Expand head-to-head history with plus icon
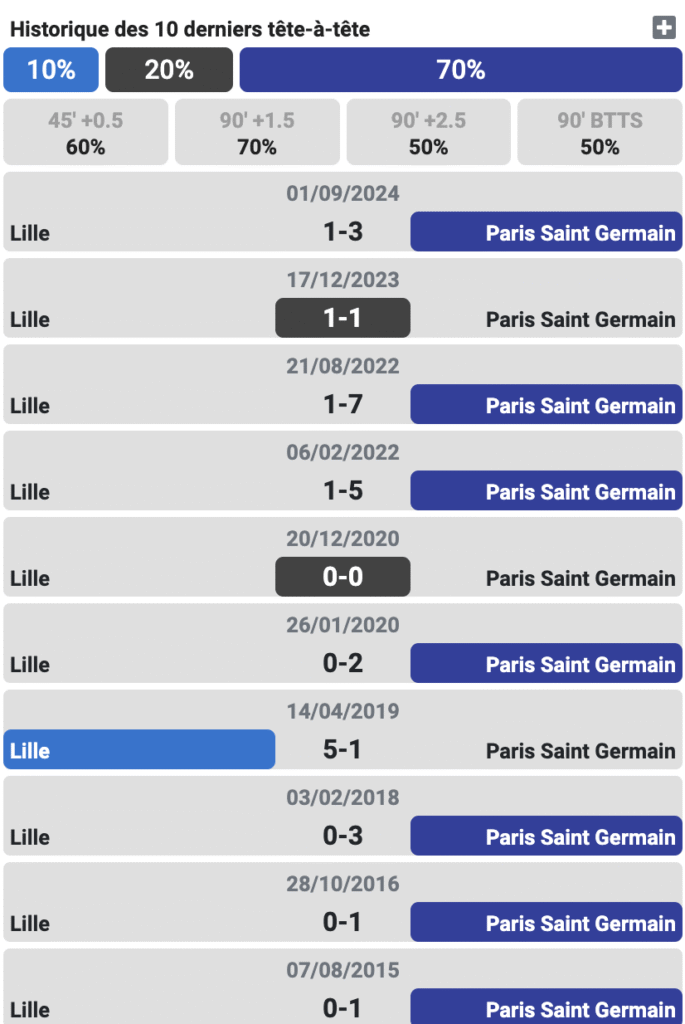This screenshot has width=685, height=1024. 664,28
